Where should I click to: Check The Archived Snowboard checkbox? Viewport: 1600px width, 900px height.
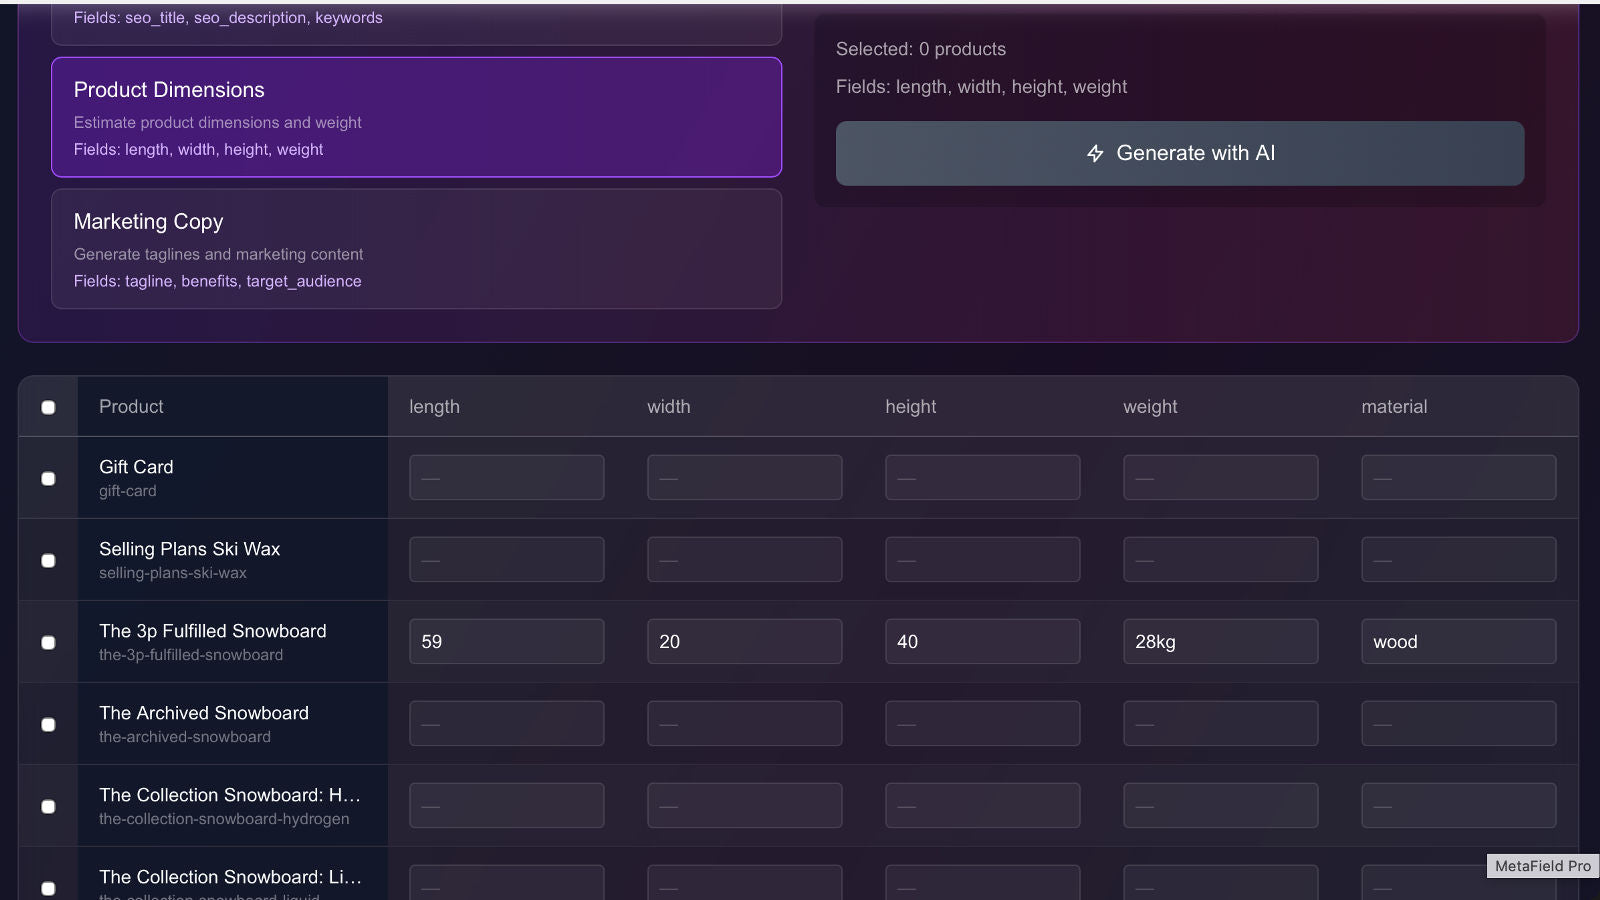47,724
